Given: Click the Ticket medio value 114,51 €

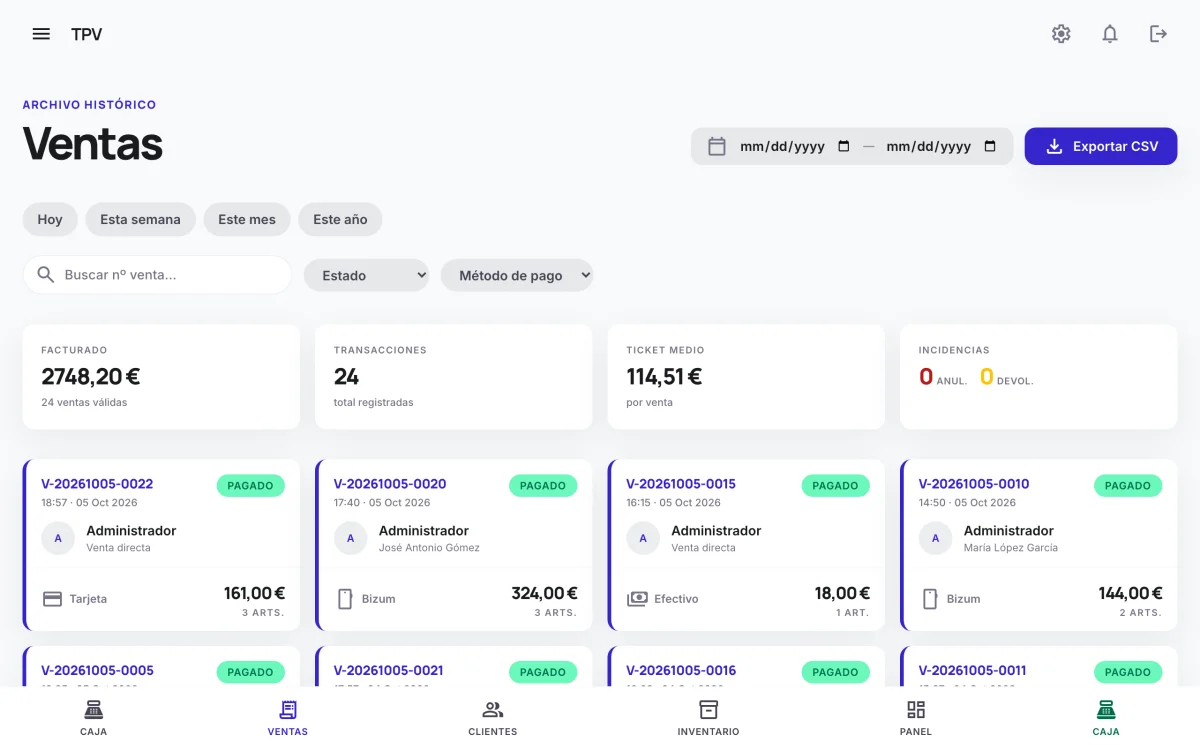Looking at the screenshot, I should pyautogui.click(x=664, y=377).
